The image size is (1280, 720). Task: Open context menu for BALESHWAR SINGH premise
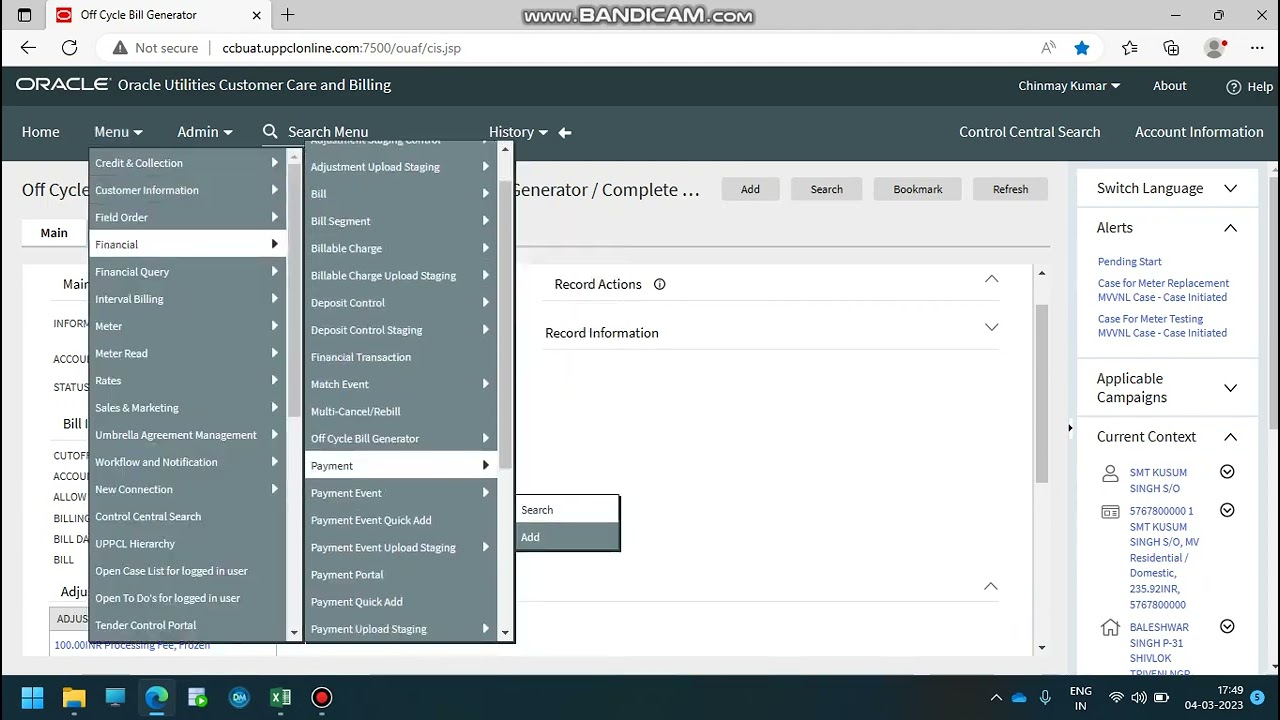1227,627
